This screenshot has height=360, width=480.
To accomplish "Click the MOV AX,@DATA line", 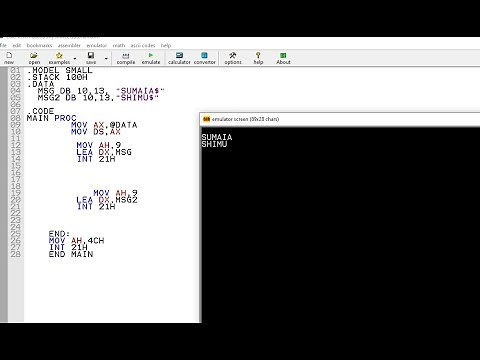I will tap(104, 125).
